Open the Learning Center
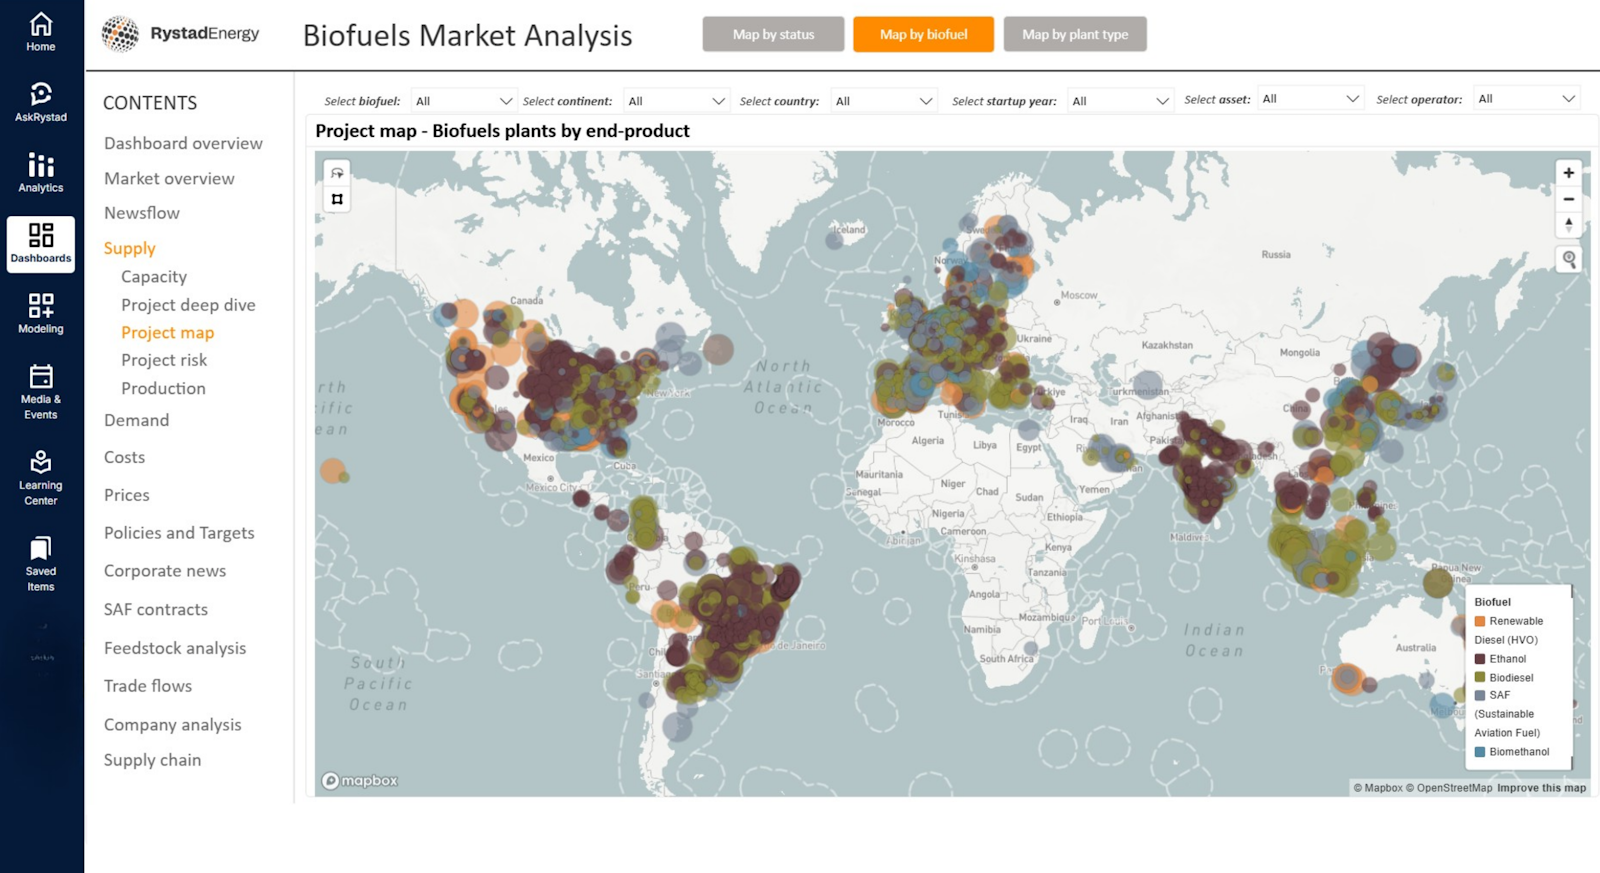Screen dimensions: 1600x873 [41, 478]
